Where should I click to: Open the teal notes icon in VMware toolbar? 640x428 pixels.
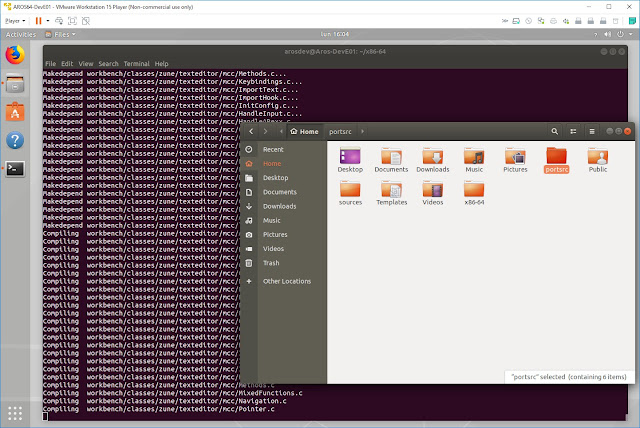tap(632, 21)
